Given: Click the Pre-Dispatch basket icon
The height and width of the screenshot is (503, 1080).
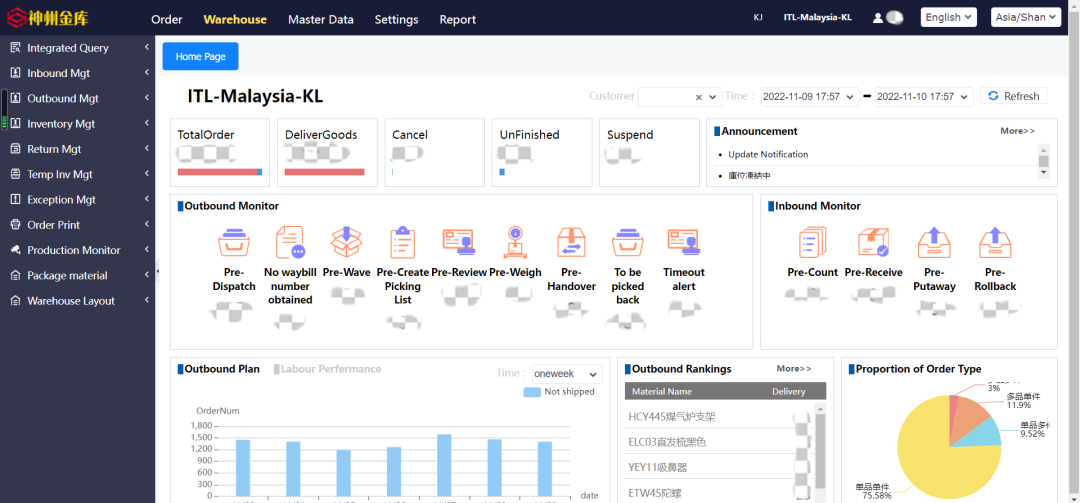Looking at the screenshot, I should click(234, 243).
